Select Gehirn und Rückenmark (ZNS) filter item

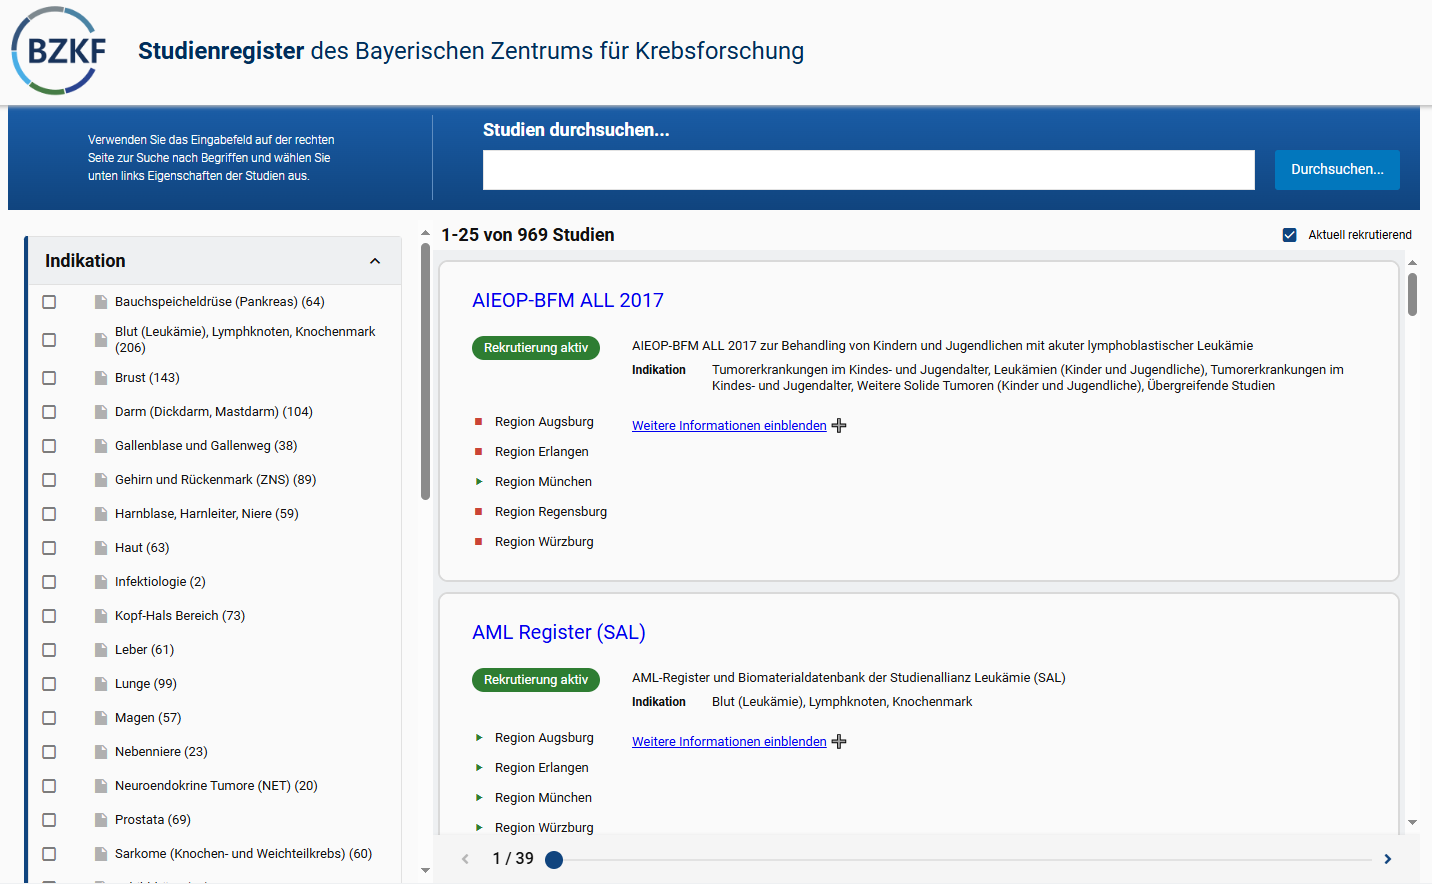point(215,480)
